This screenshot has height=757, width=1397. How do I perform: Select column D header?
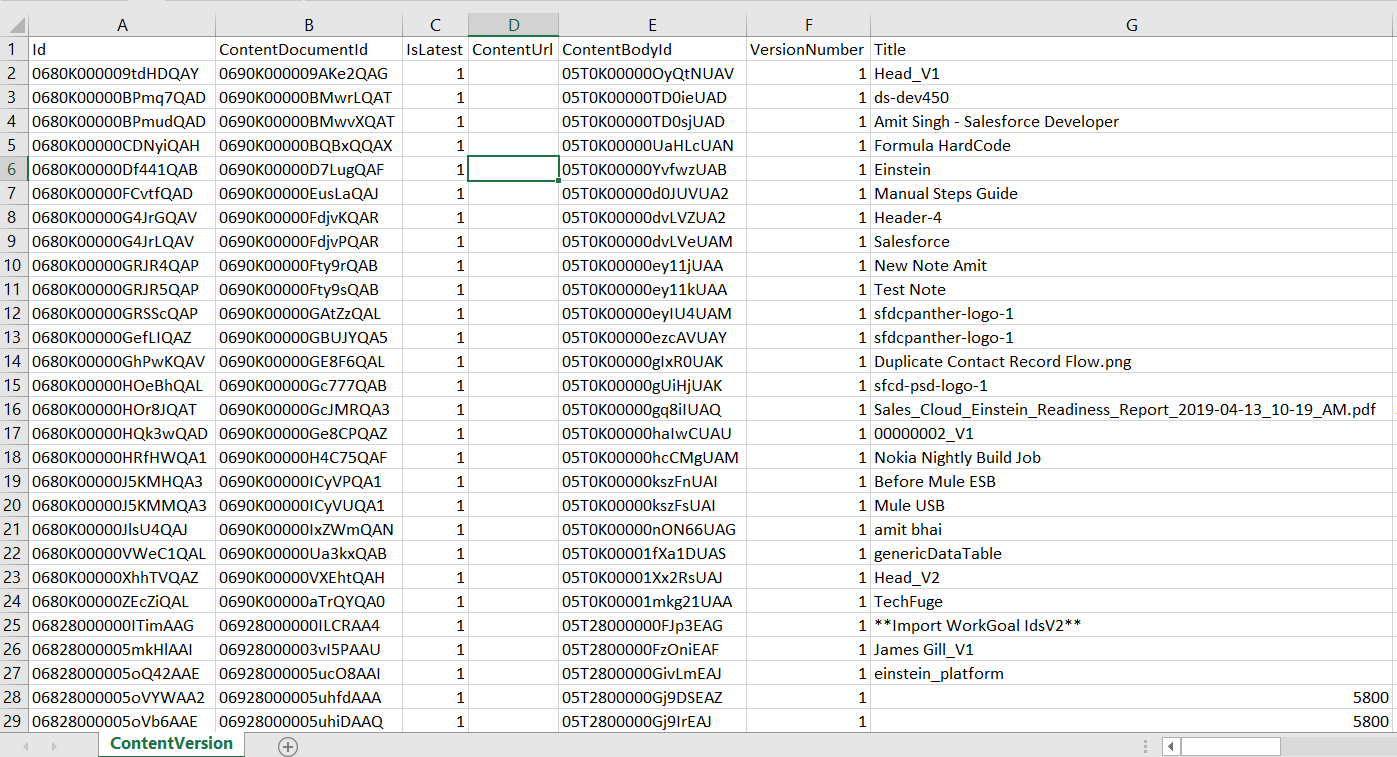[513, 25]
